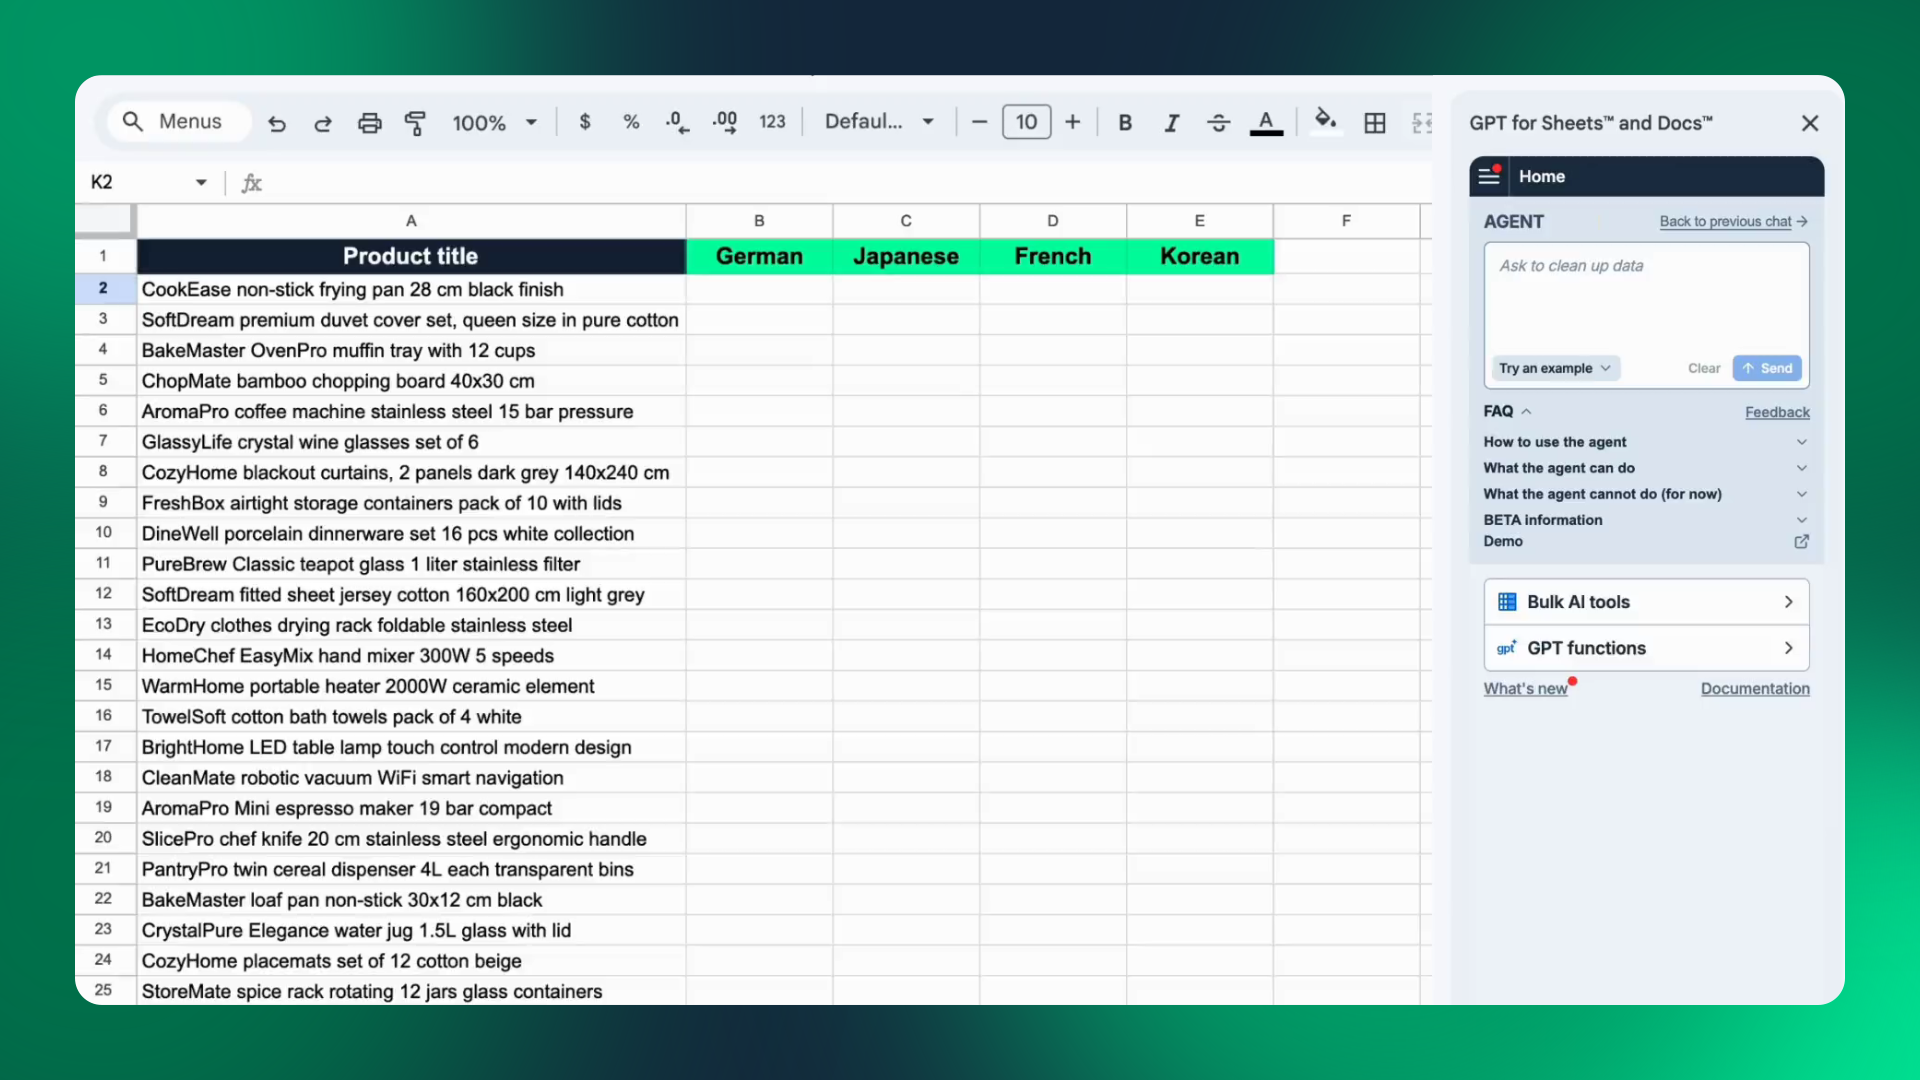Viewport: 1920px width, 1080px height.
Task: Open the fill color picker
Action: pos(1325,121)
